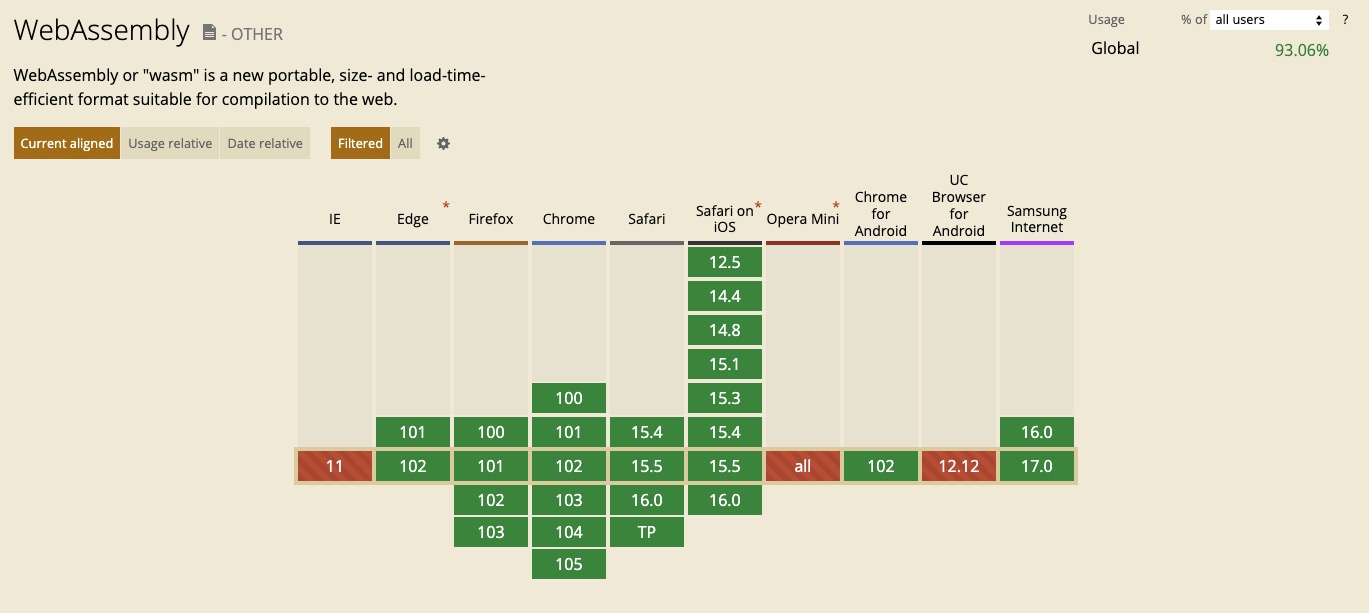The height and width of the screenshot is (613, 1369).
Task: Click the Chrome 105 version cell
Action: coord(569,564)
